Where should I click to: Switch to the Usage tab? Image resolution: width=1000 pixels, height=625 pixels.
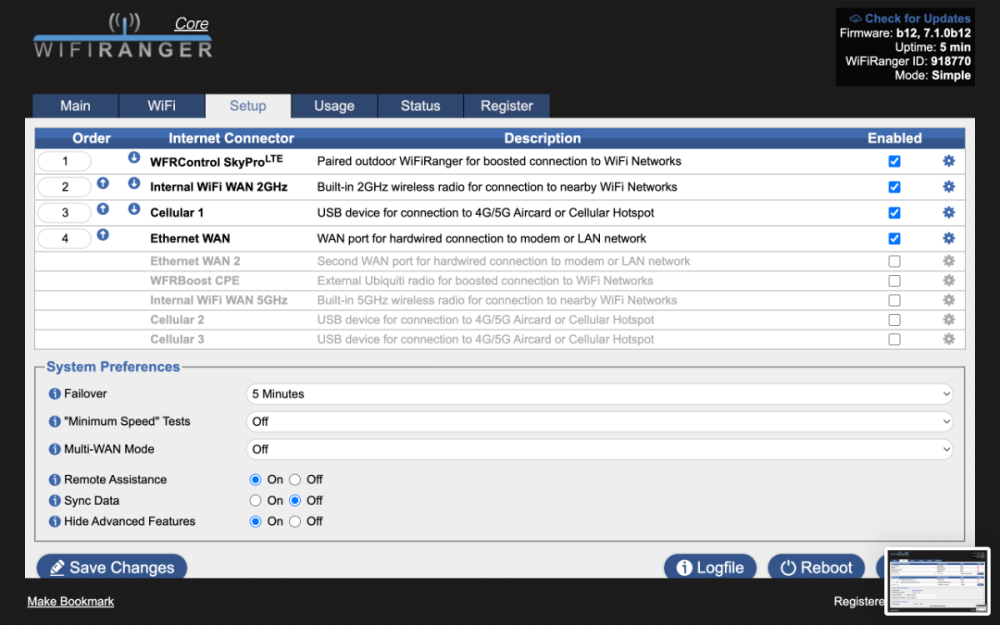point(334,105)
